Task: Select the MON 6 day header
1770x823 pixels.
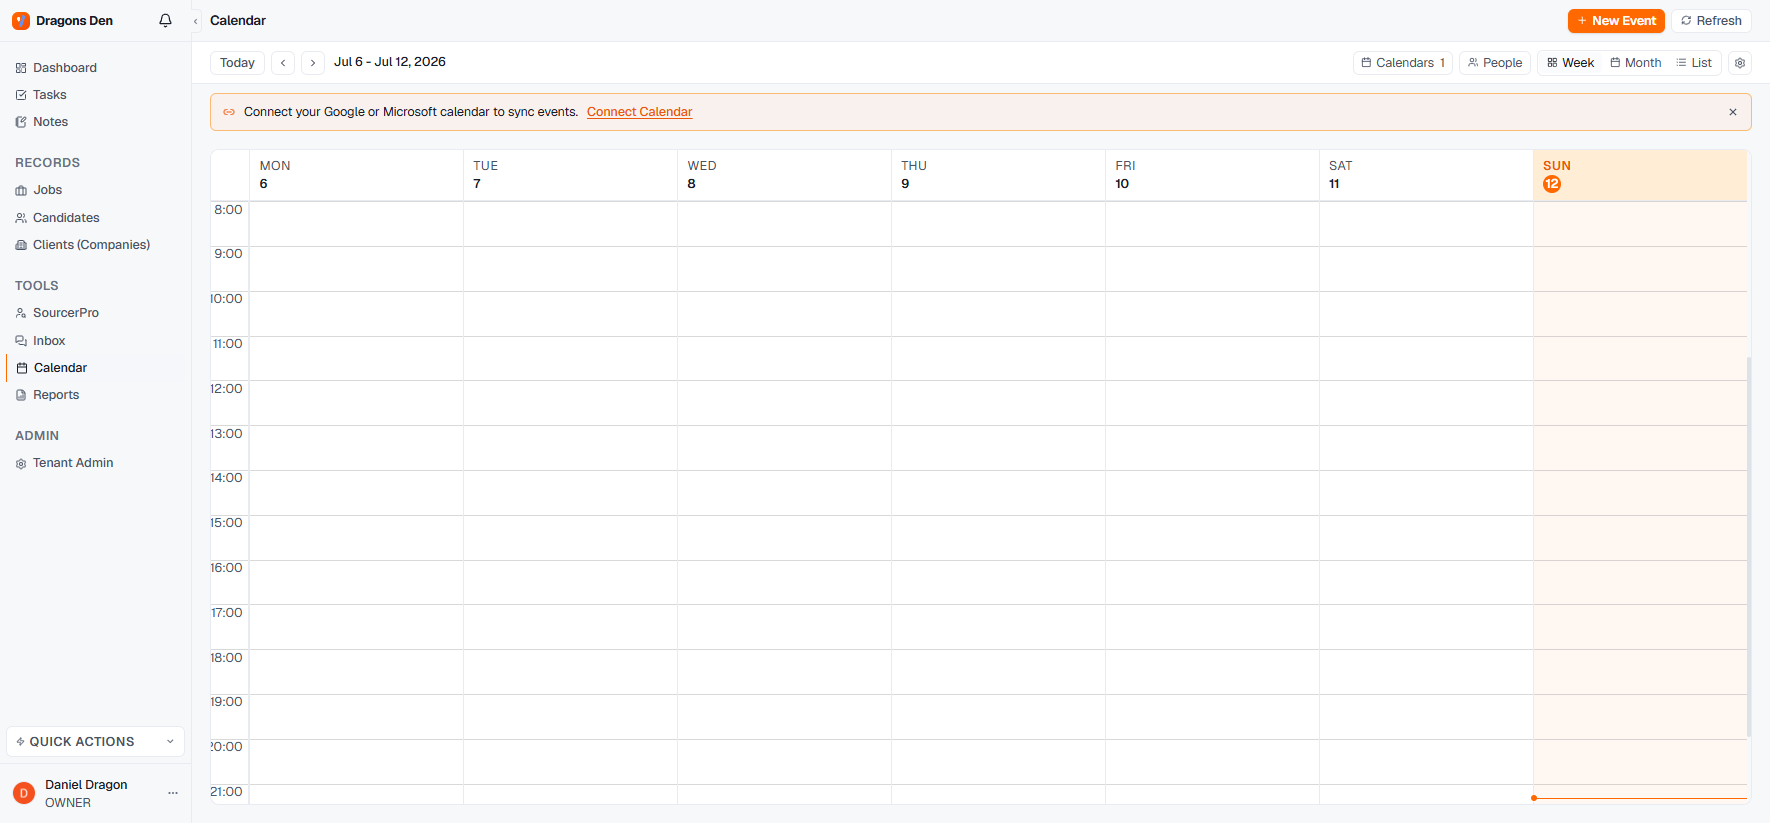Action: click(x=356, y=175)
